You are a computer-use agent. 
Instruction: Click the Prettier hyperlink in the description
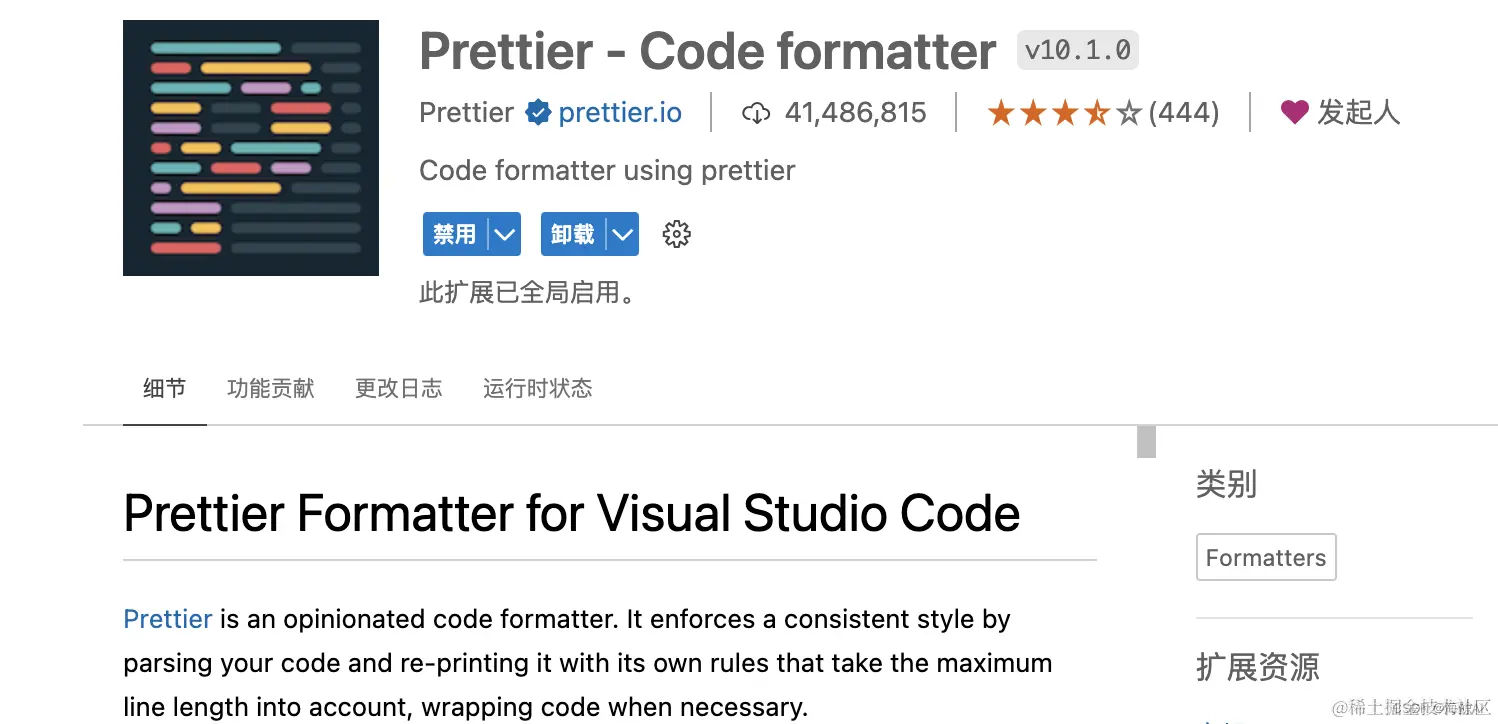(167, 619)
